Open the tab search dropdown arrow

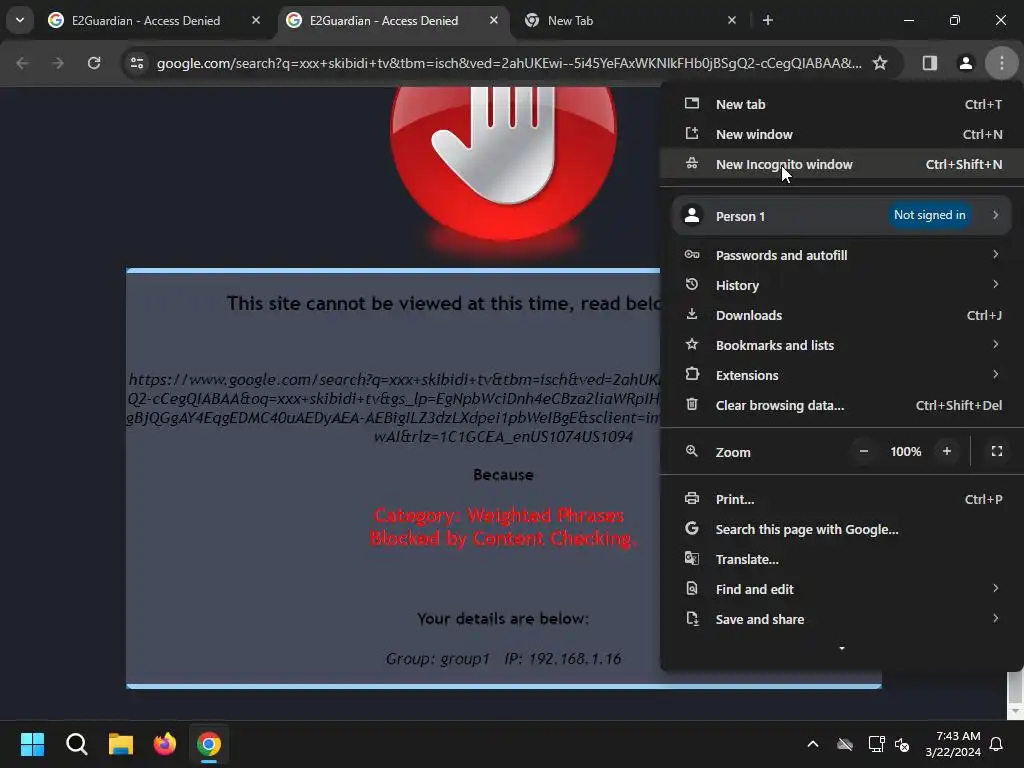[20, 20]
